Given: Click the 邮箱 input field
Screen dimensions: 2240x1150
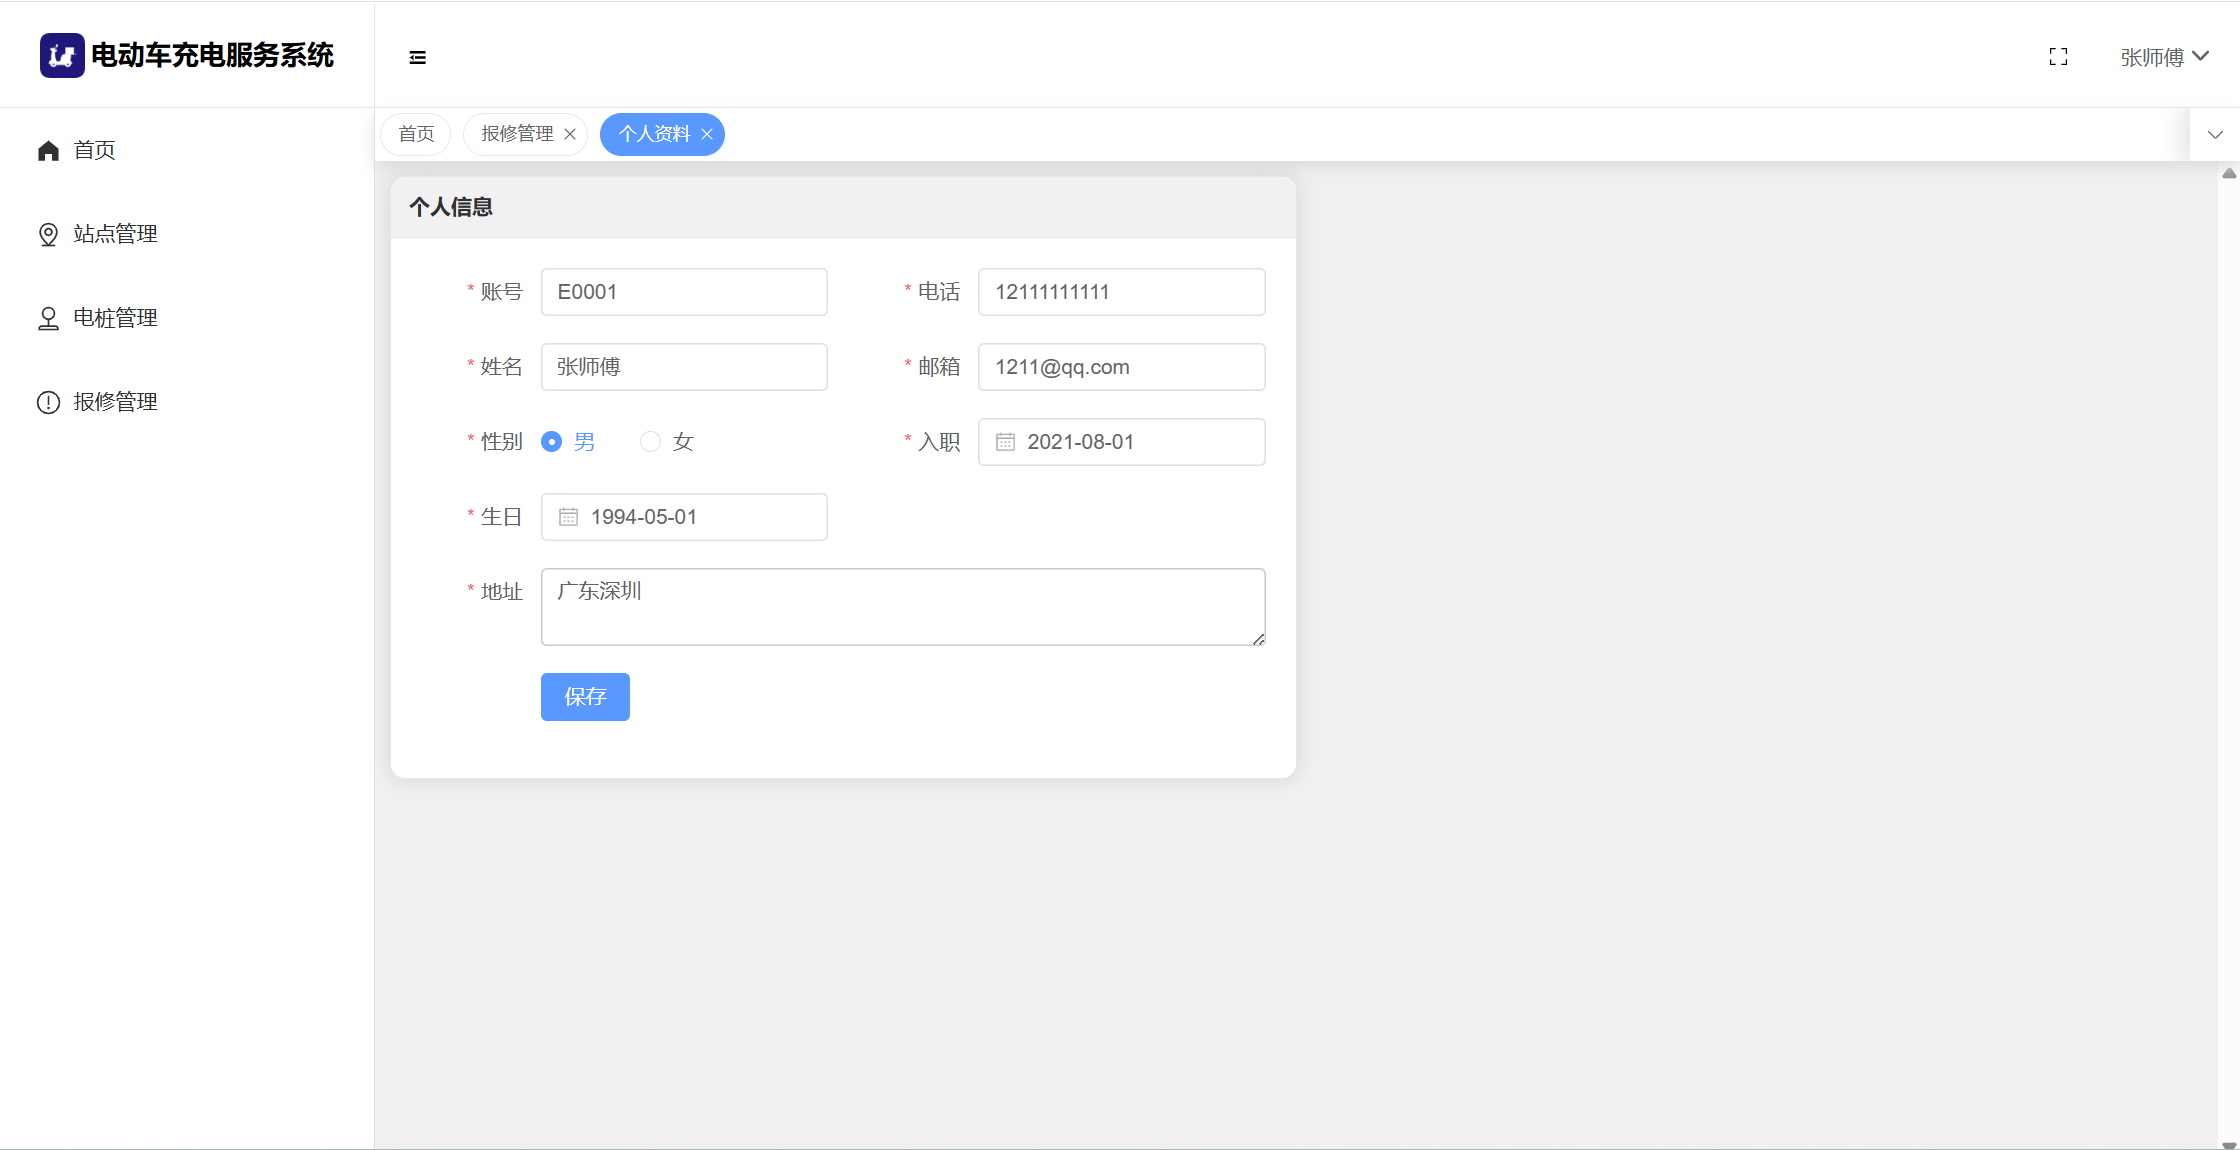Looking at the screenshot, I should (x=1120, y=367).
